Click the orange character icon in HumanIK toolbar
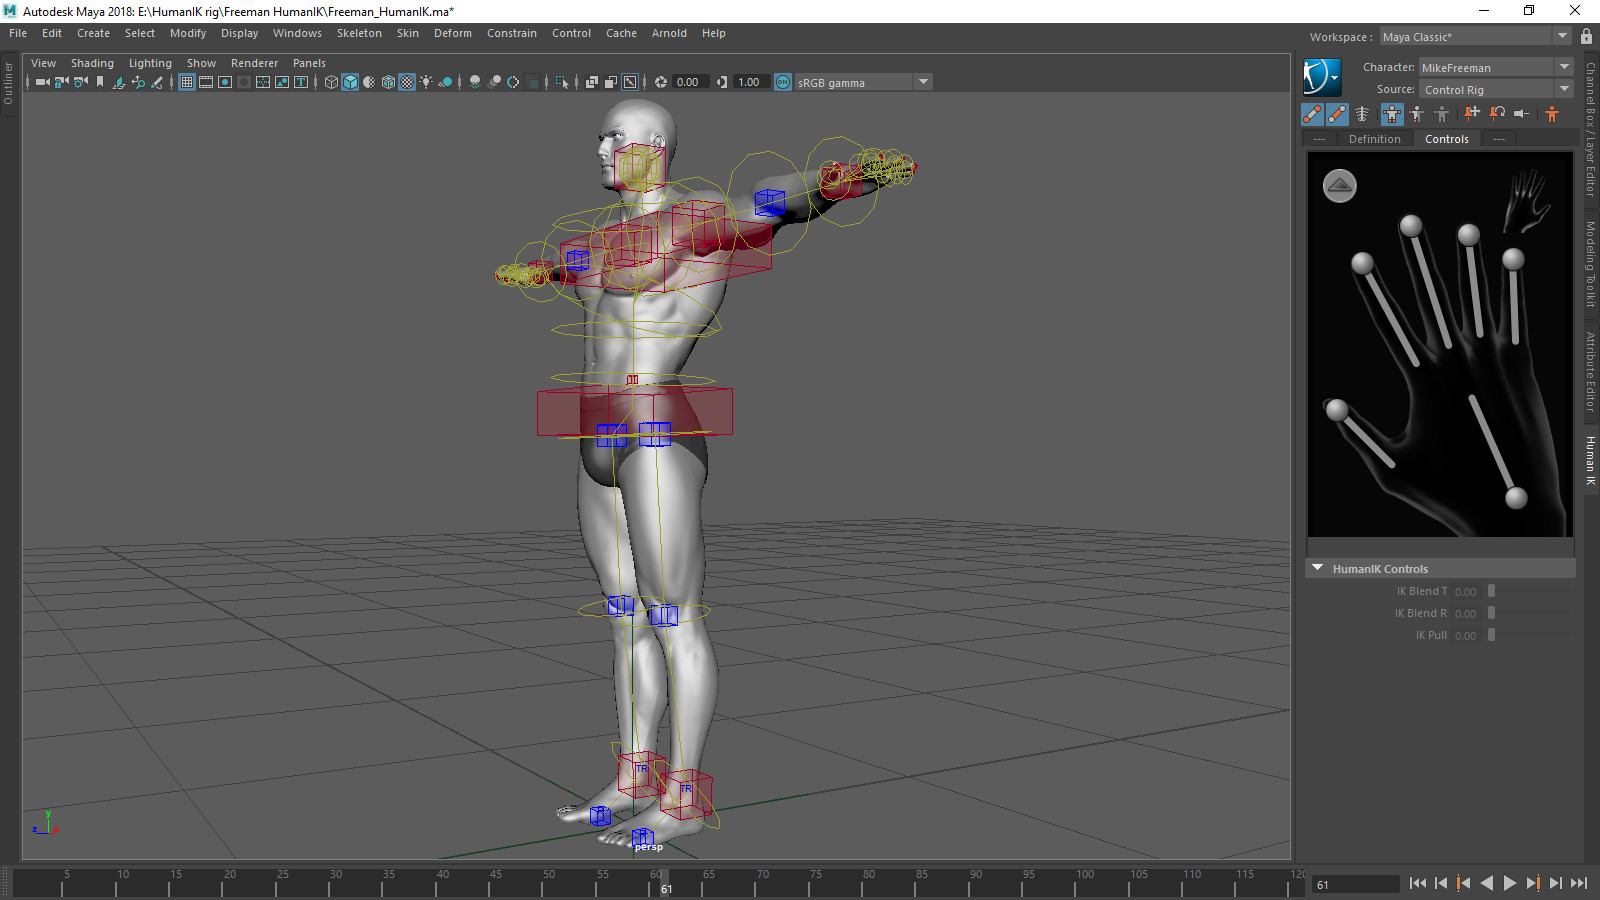Screen dimensions: 1600x900 [1552, 114]
